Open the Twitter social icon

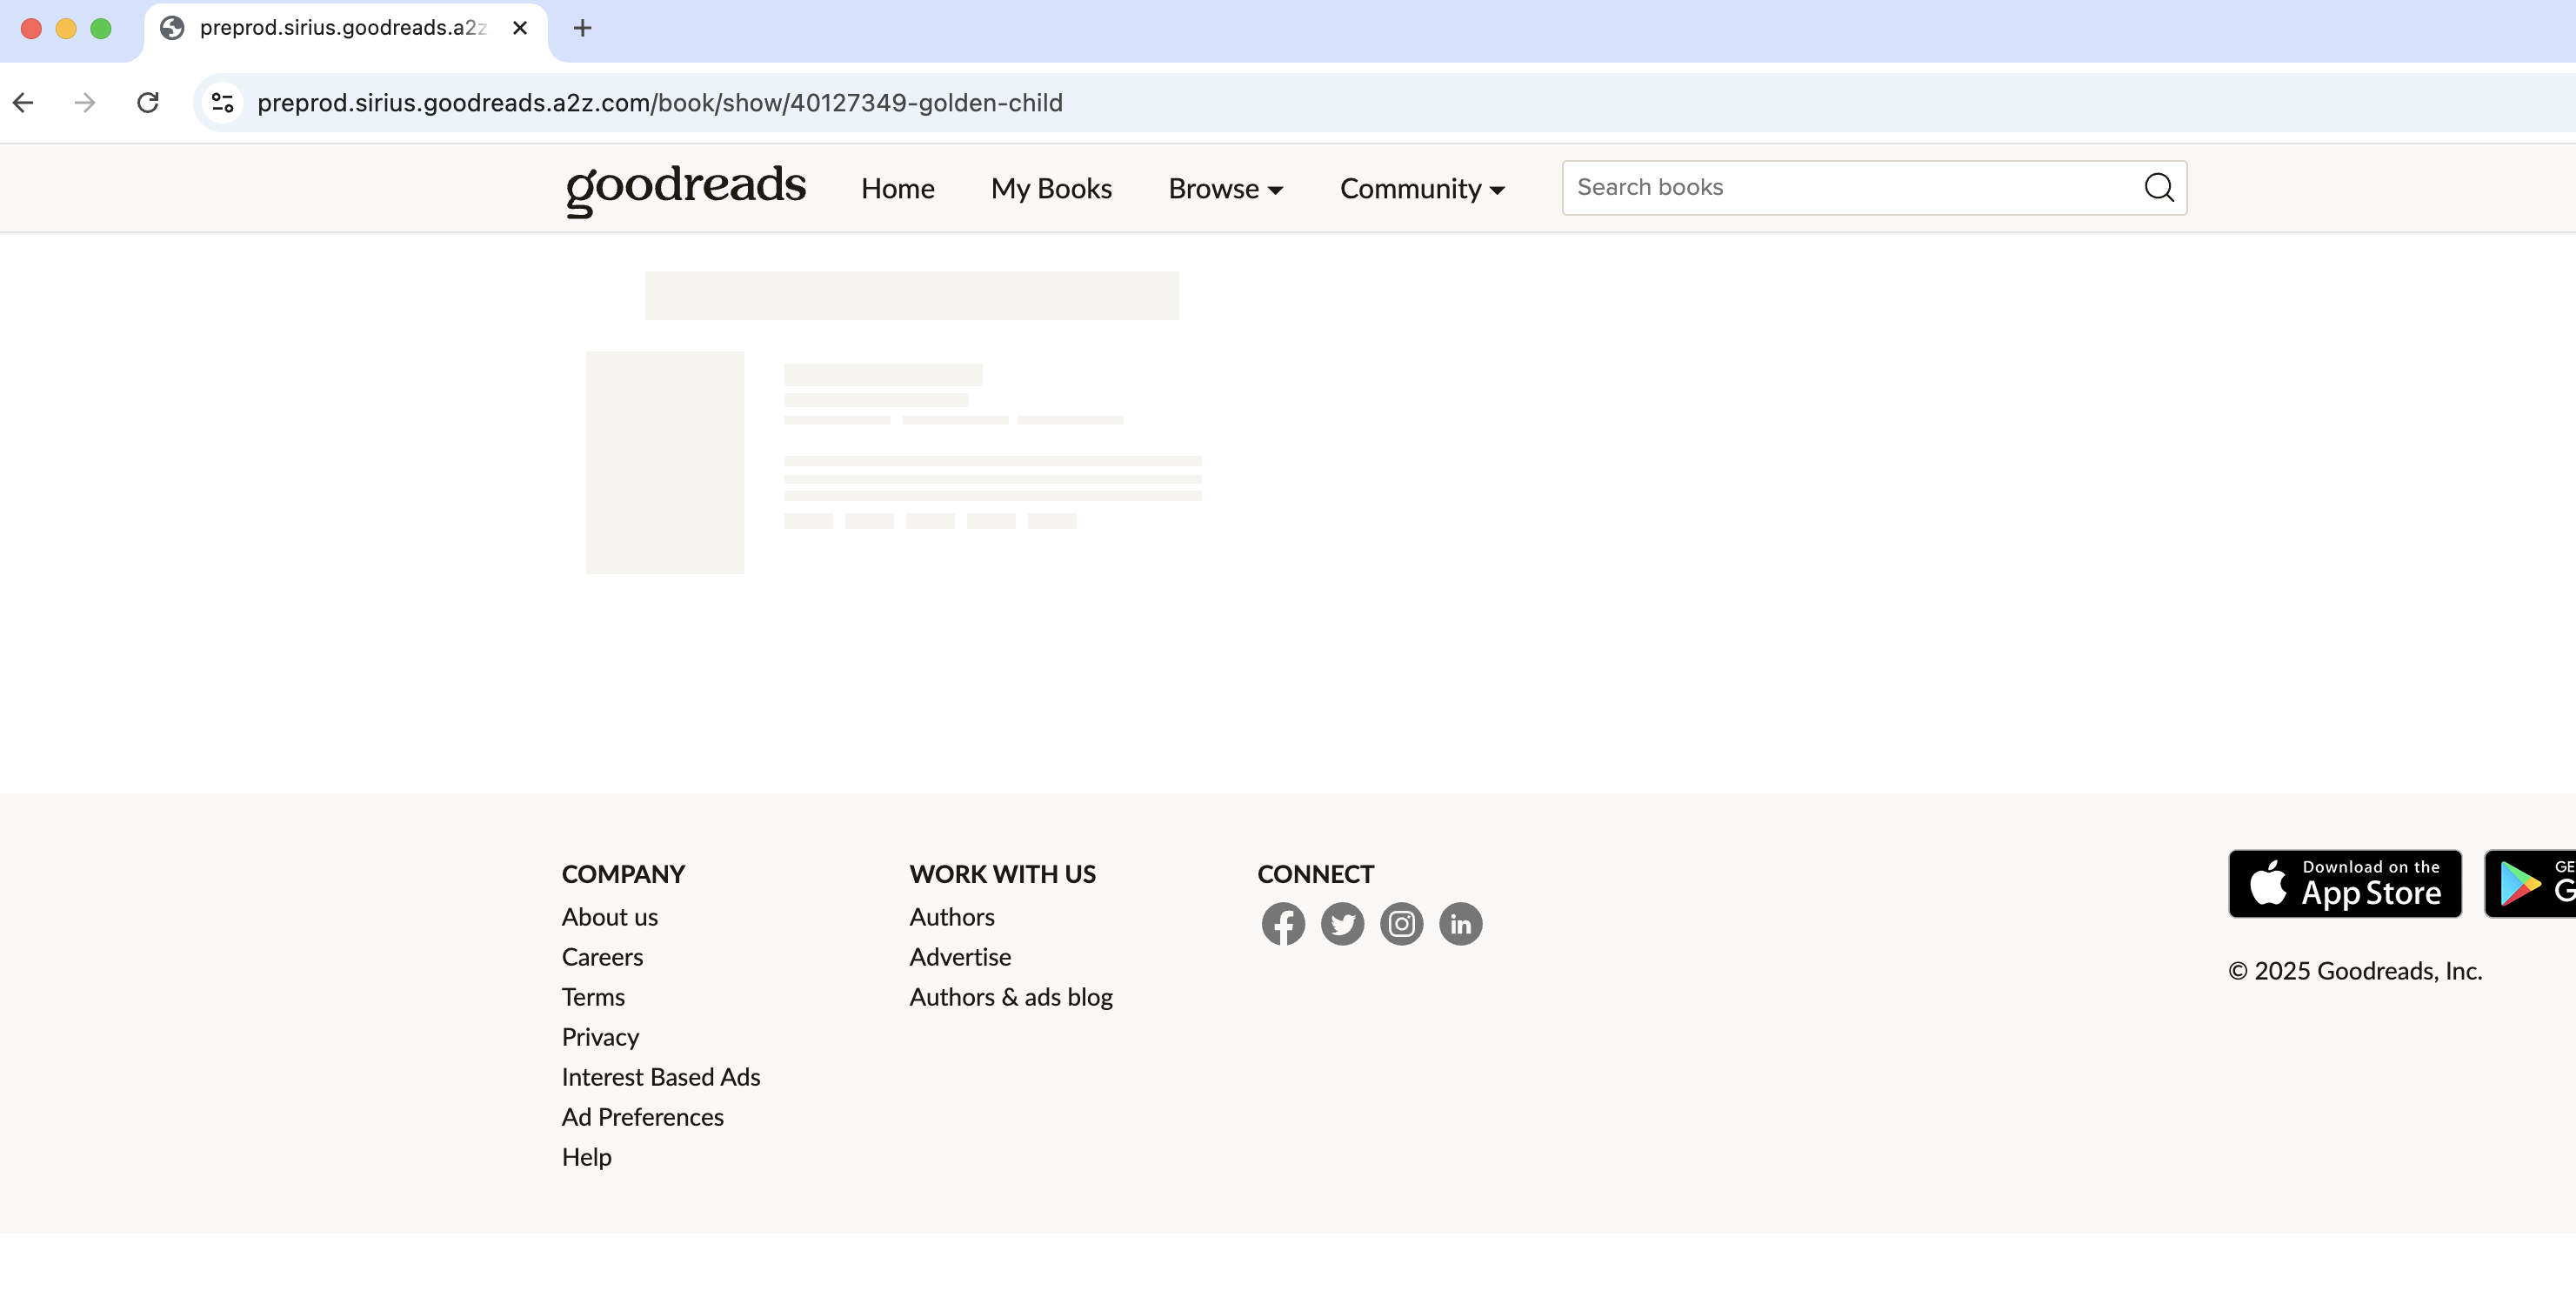pos(1342,923)
